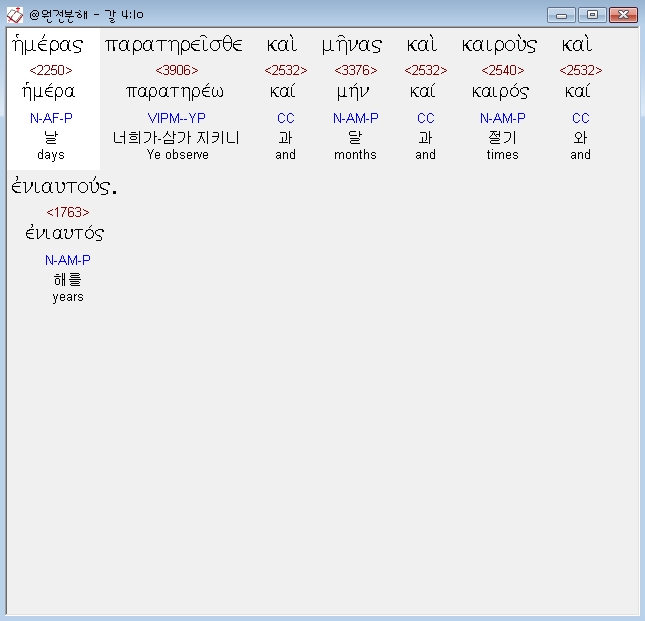Close the 원전분해 window
The image size is (645, 621).
pos(623,15)
